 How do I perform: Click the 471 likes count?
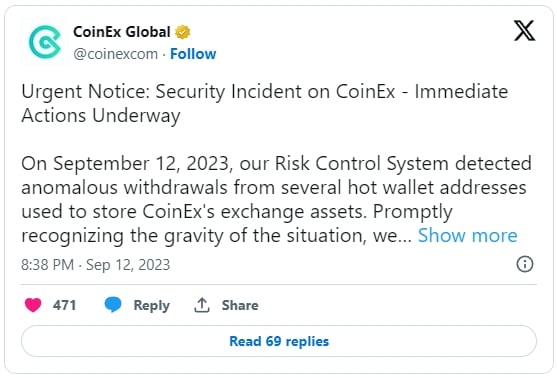point(64,305)
